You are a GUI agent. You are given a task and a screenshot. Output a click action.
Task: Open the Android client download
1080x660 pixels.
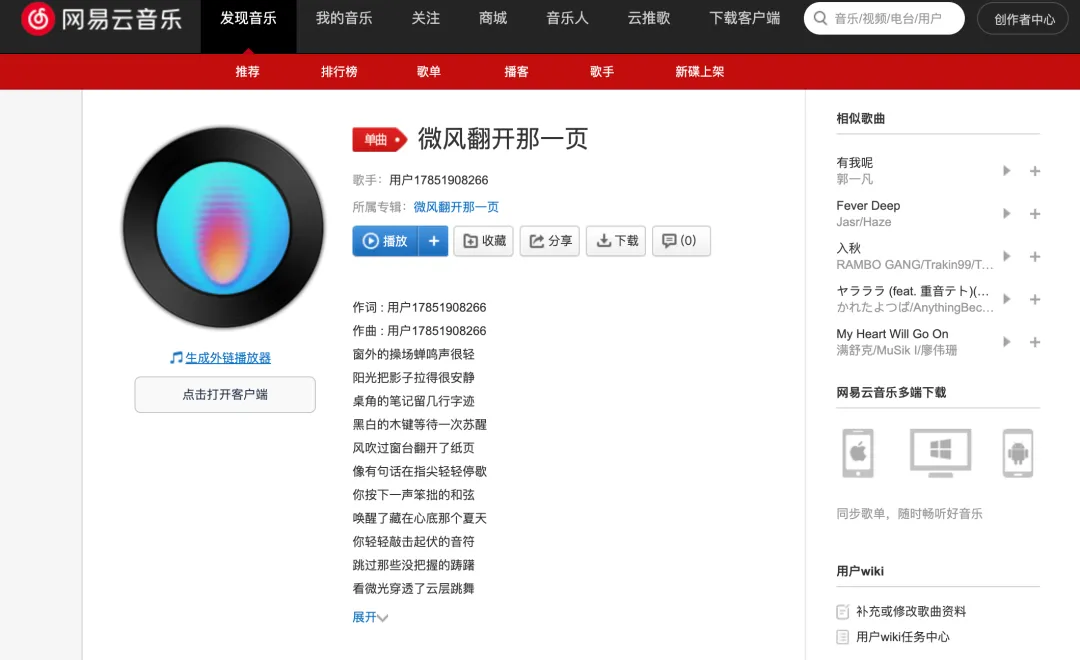click(1018, 453)
